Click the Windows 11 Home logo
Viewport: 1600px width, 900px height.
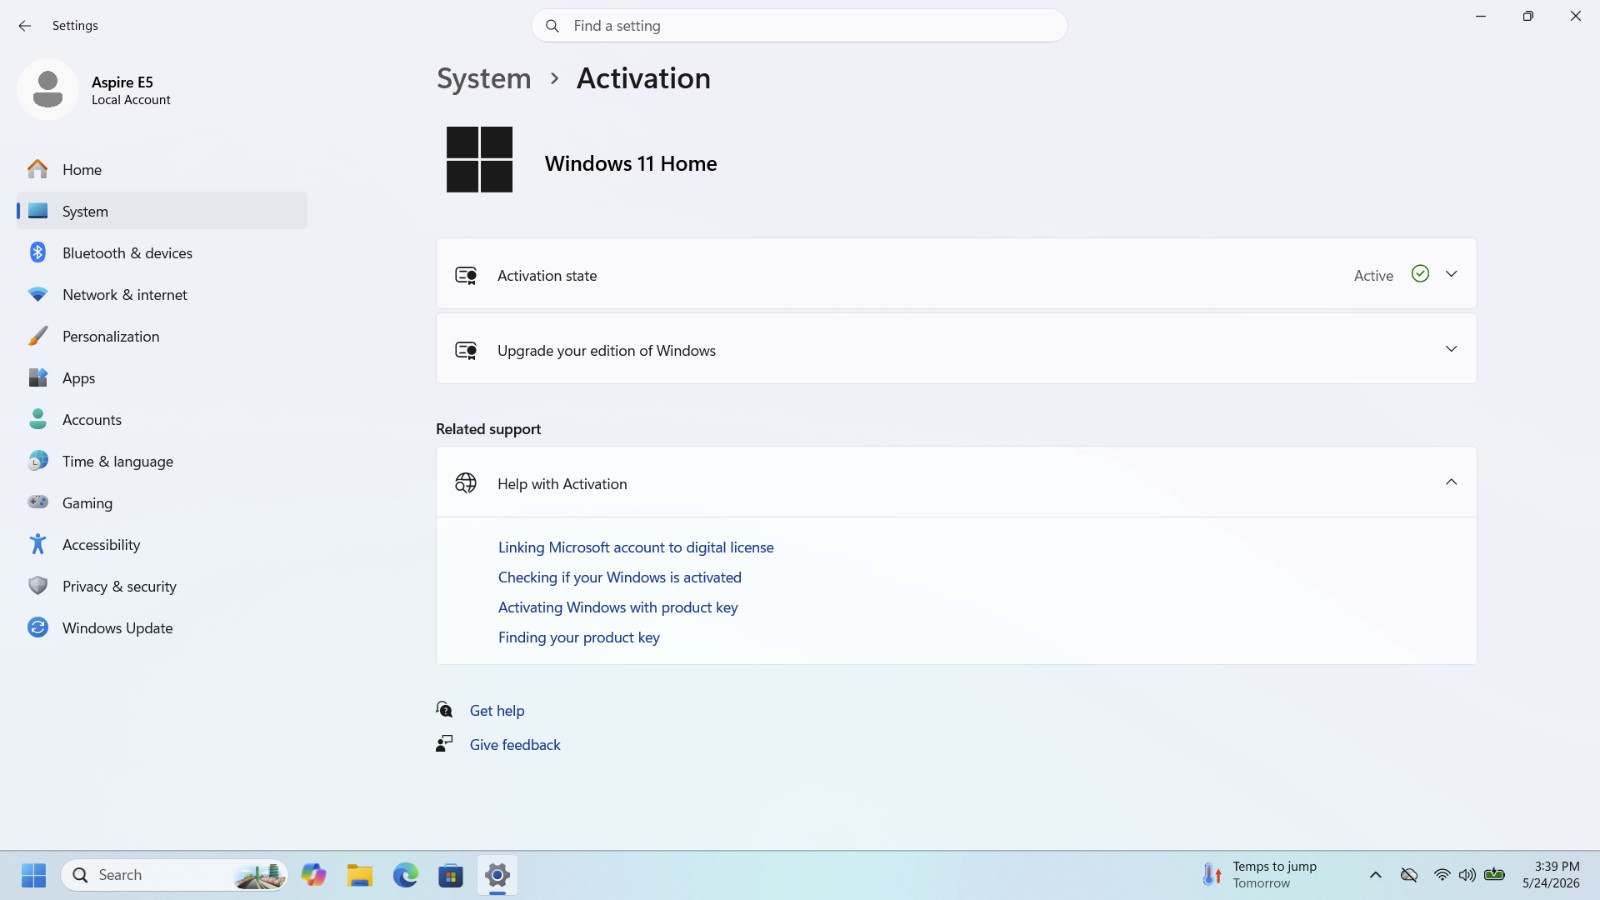479,160
